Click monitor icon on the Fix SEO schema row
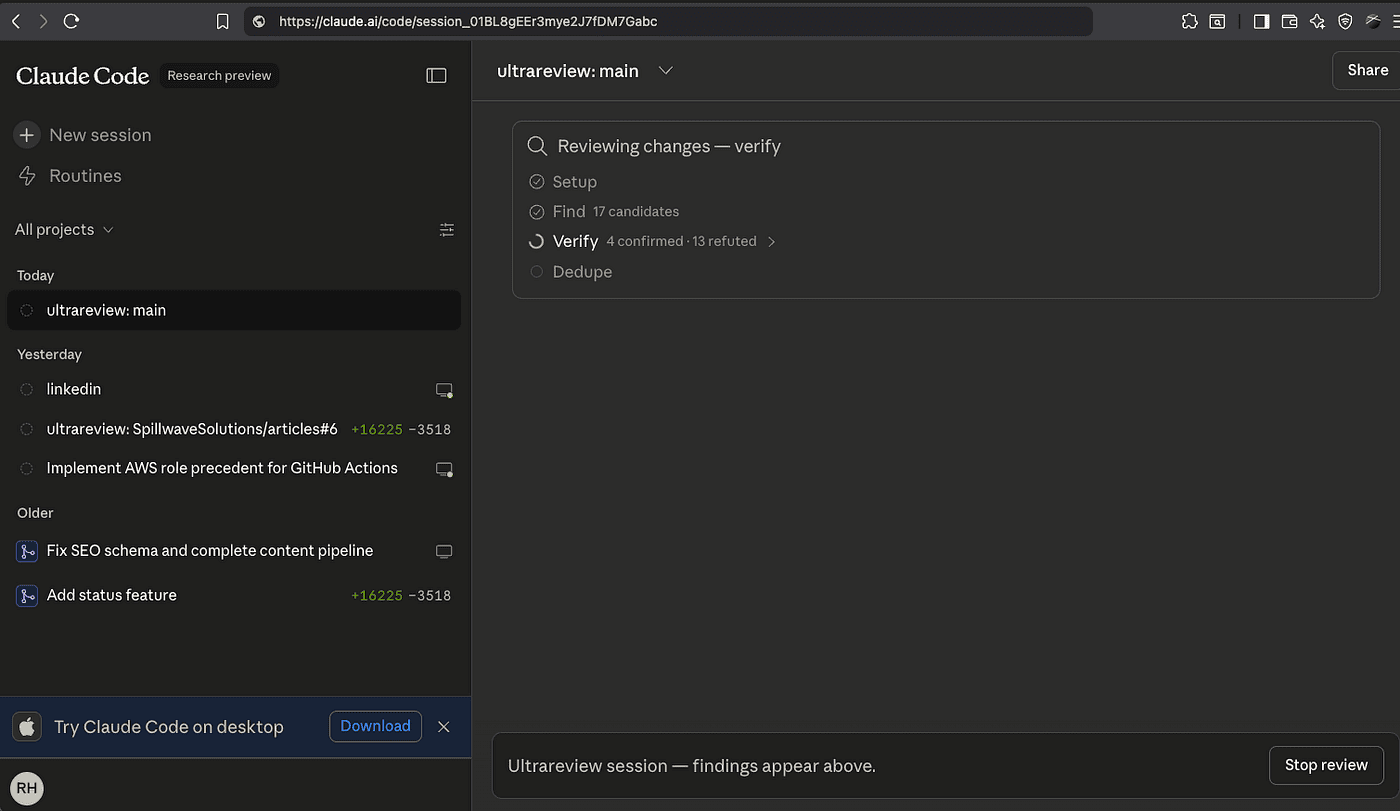The height and width of the screenshot is (811, 1400). (444, 551)
